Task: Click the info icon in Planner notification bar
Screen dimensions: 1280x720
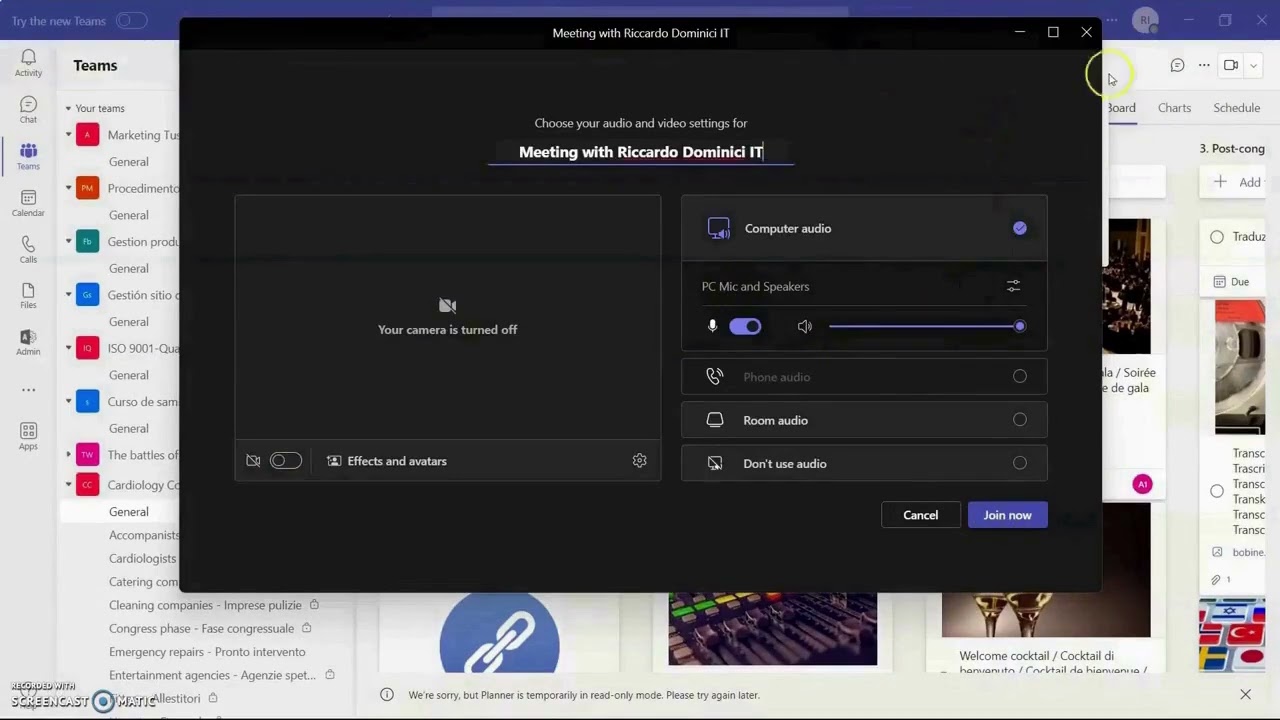Action: 387,695
